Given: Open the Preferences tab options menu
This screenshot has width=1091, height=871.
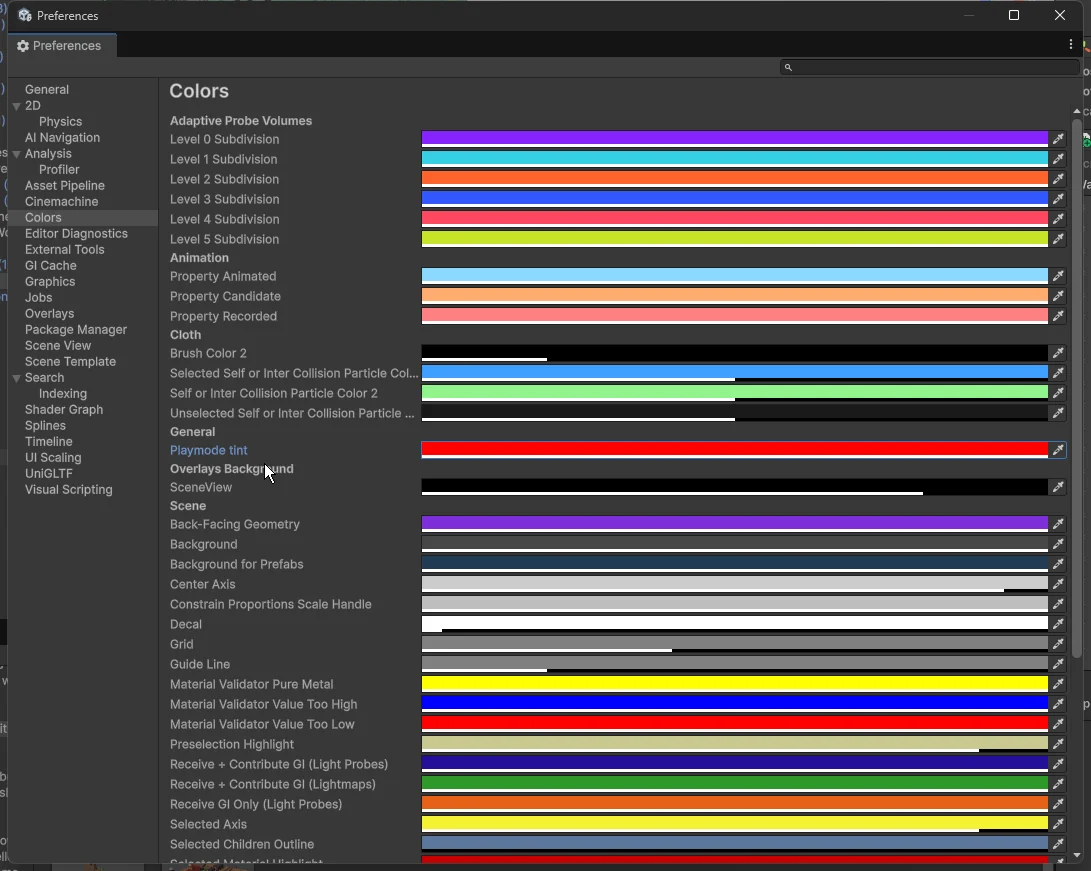Looking at the screenshot, I should [x=1071, y=45].
